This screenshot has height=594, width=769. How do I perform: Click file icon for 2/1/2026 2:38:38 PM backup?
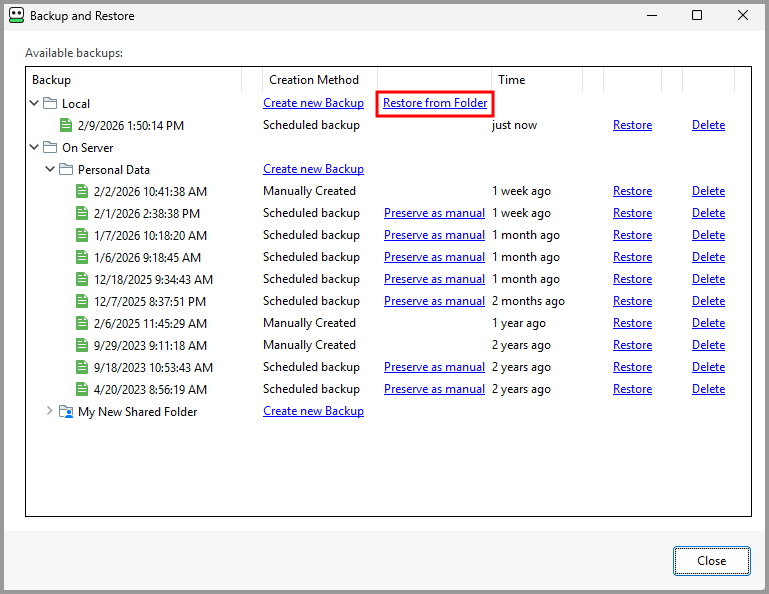point(82,213)
